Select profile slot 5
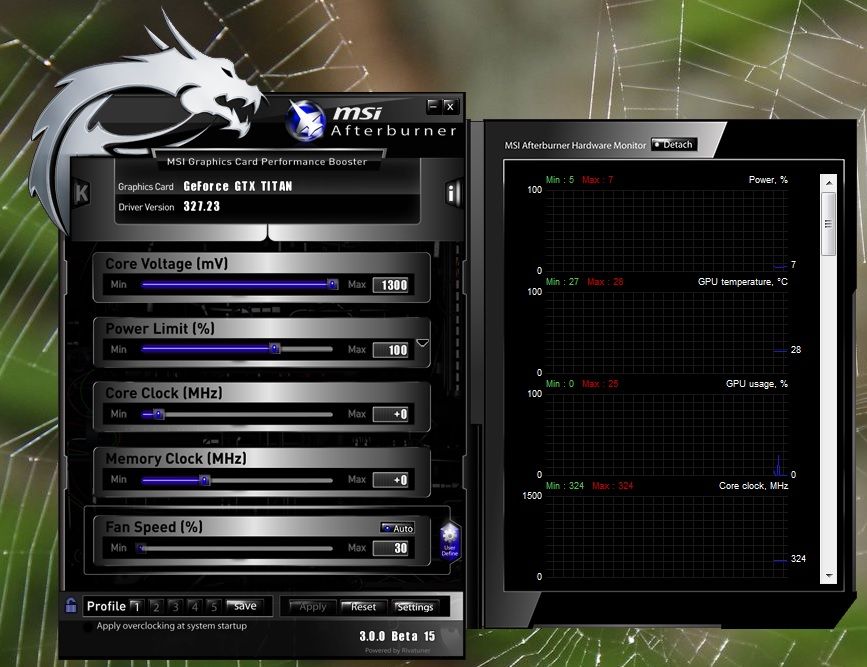The width and height of the screenshot is (867, 667). coord(212,606)
